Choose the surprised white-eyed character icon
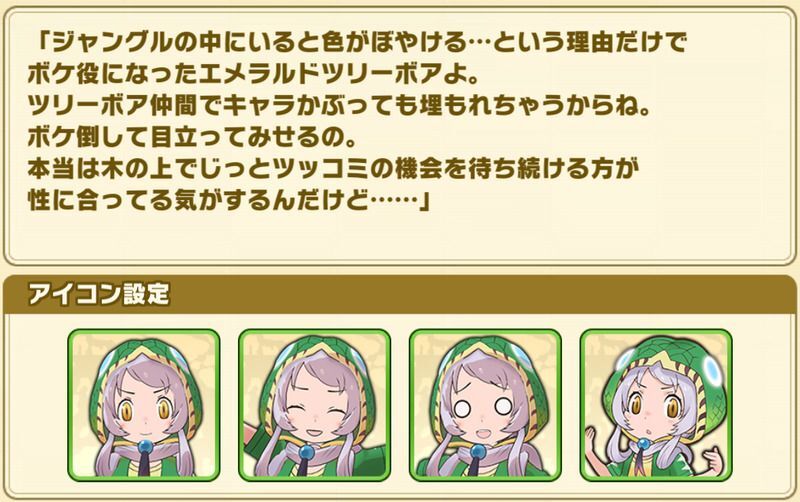Viewport: 800px width, 502px height. coord(485,405)
